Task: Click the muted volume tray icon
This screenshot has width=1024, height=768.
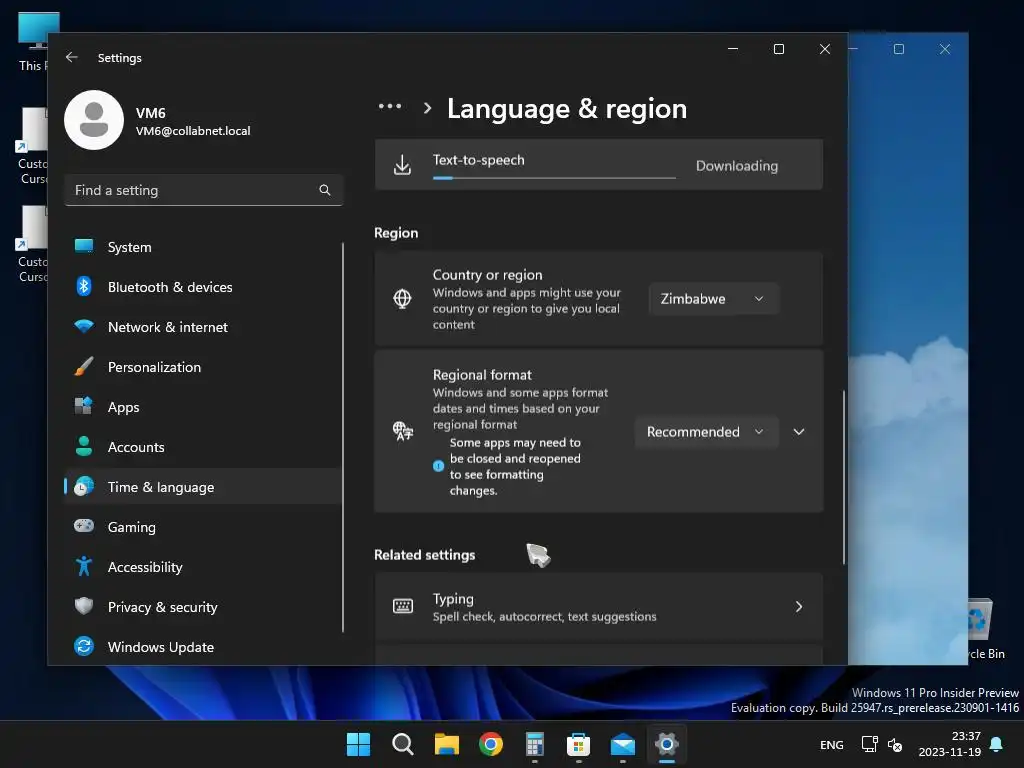Action: pyautogui.click(x=895, y=744)
